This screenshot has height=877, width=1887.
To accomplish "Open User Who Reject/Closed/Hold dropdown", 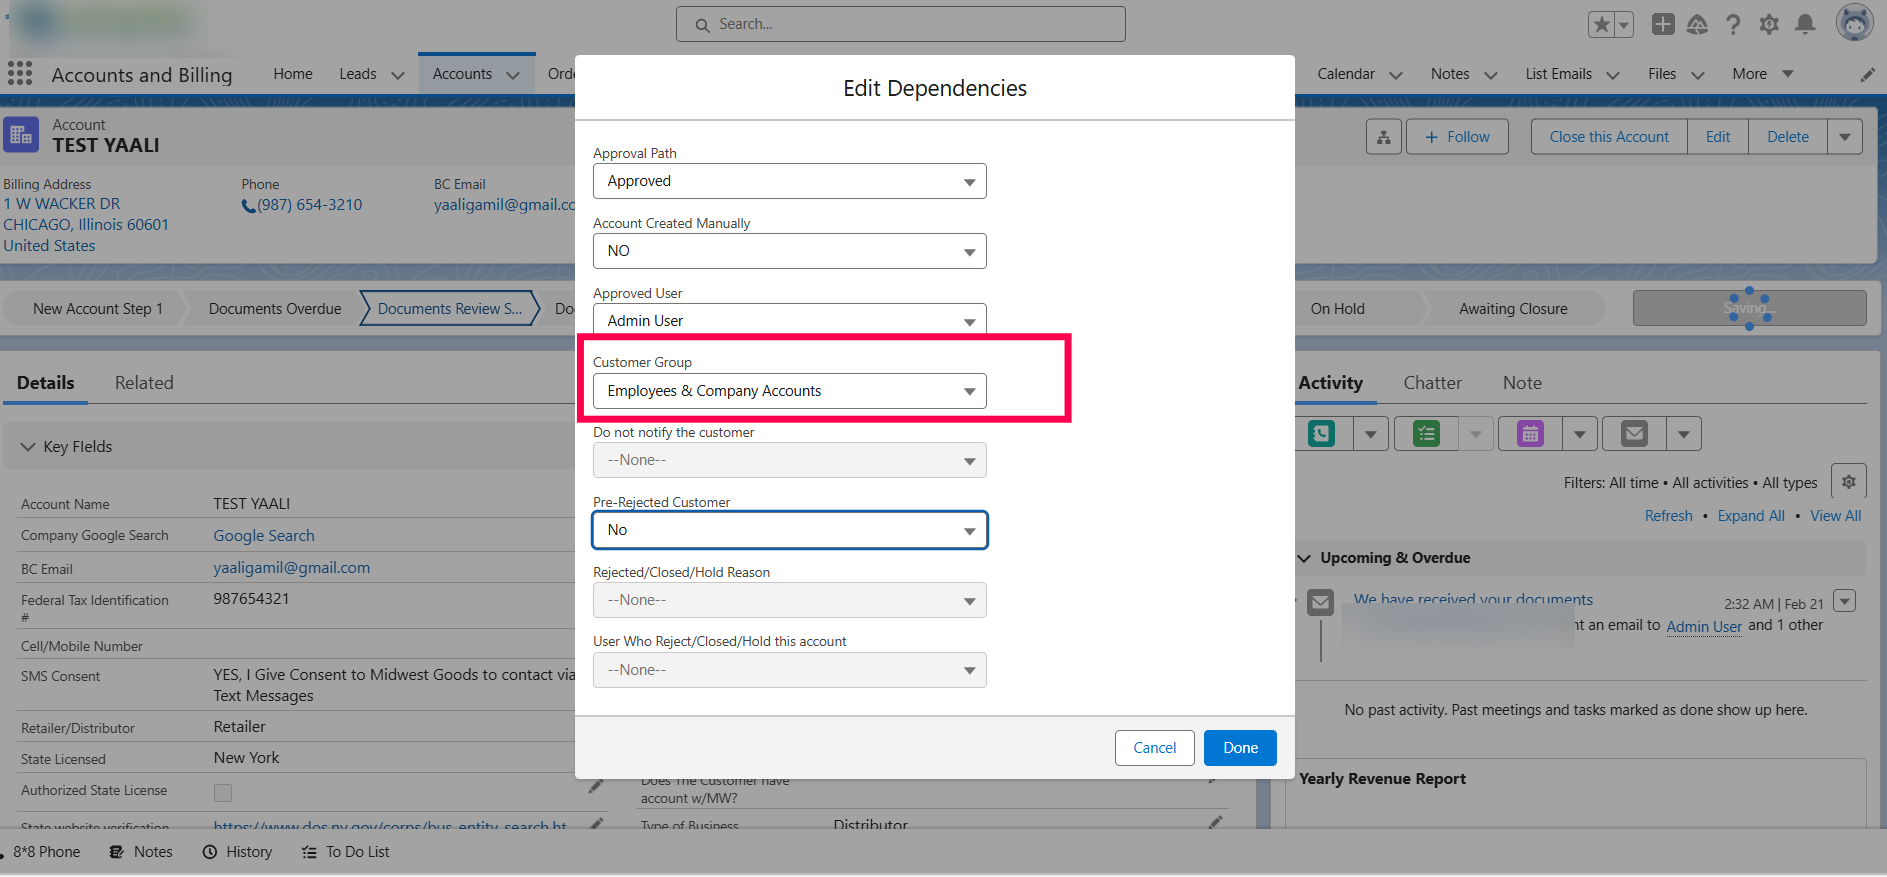I will [790, 670].
